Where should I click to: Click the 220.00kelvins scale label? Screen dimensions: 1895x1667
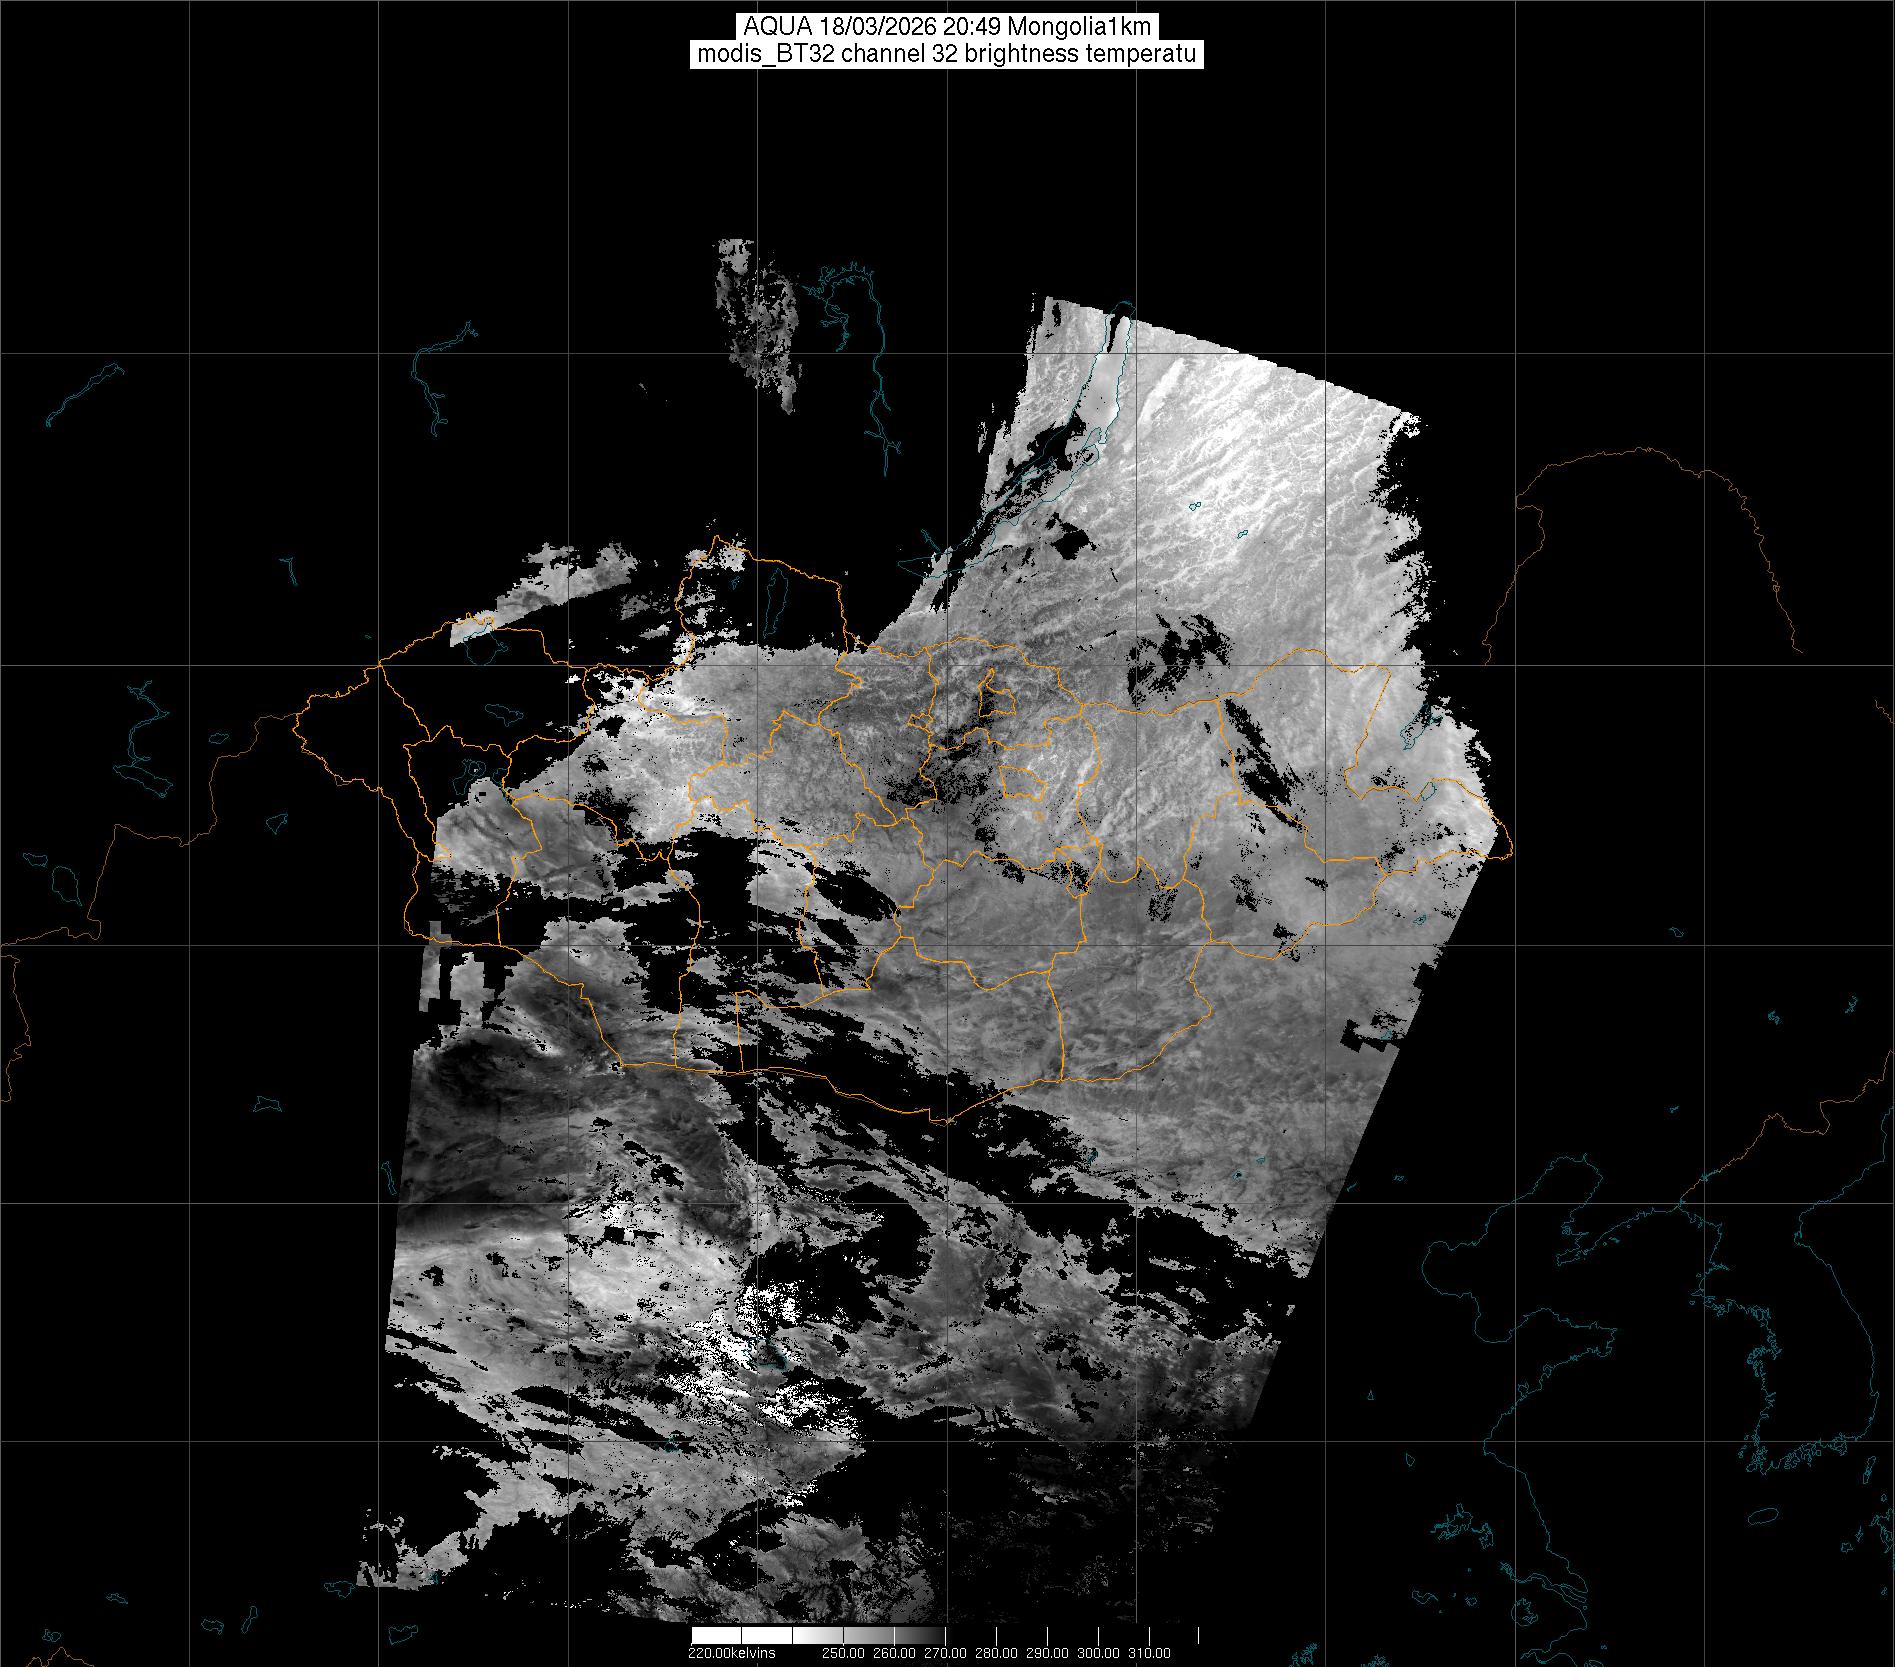tap(731, 1653)
